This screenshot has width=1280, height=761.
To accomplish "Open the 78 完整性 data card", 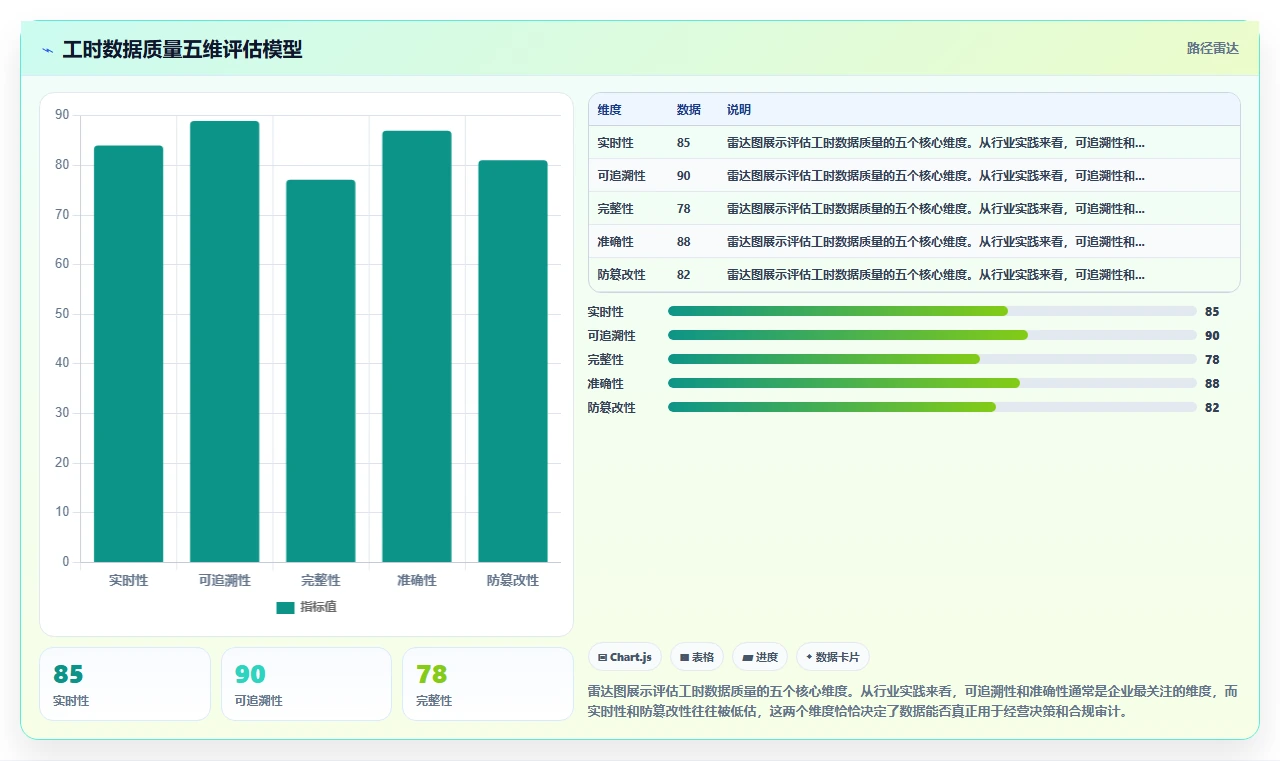I will (x=488, y=684).
